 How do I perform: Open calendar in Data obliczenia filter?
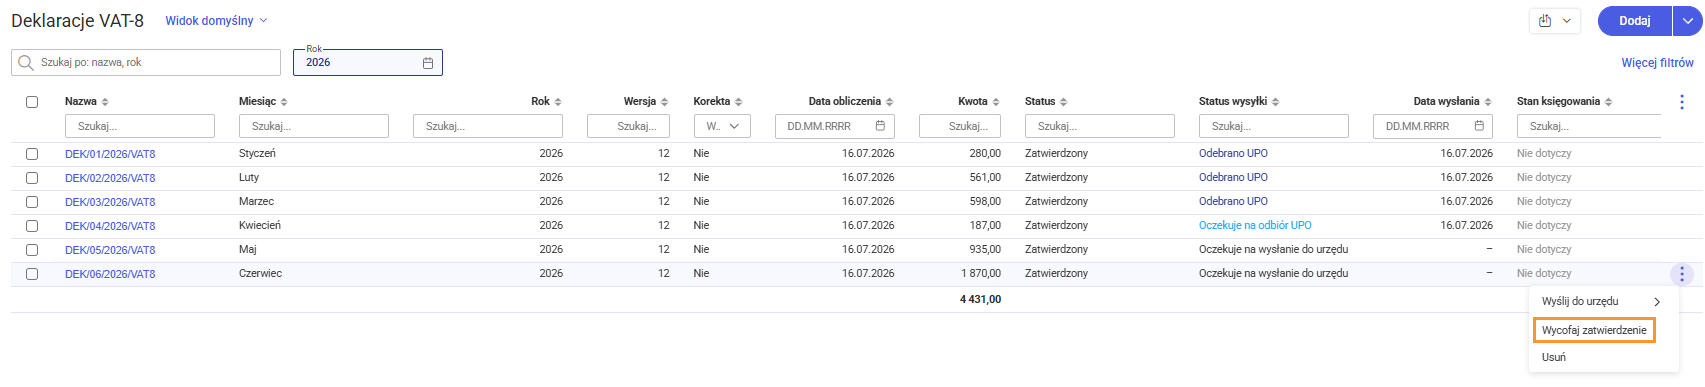[x=880, y=126]
